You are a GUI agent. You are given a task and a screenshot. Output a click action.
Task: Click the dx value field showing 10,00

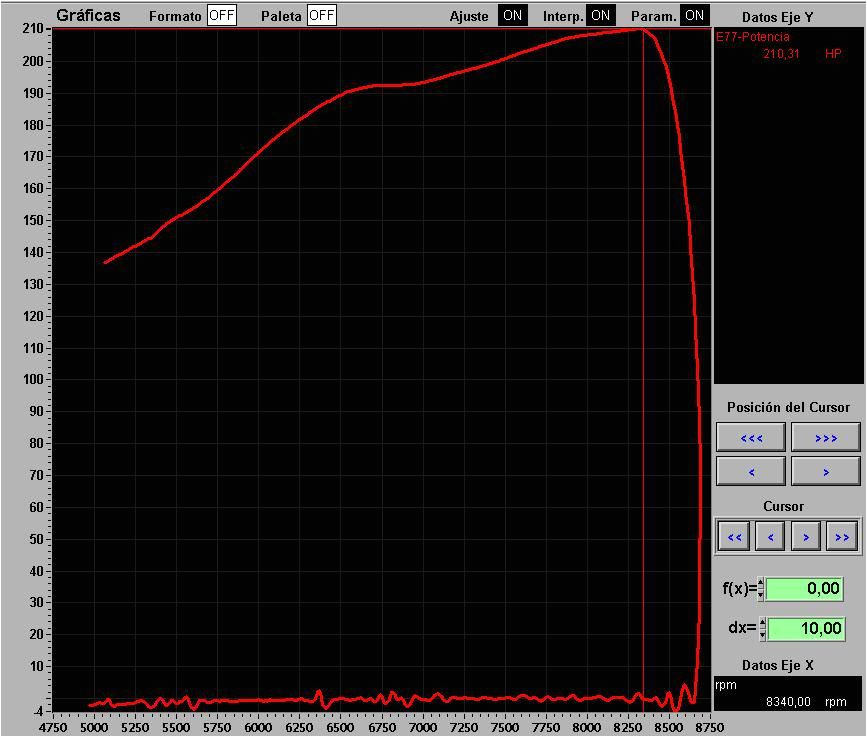(x=804, y=629)
